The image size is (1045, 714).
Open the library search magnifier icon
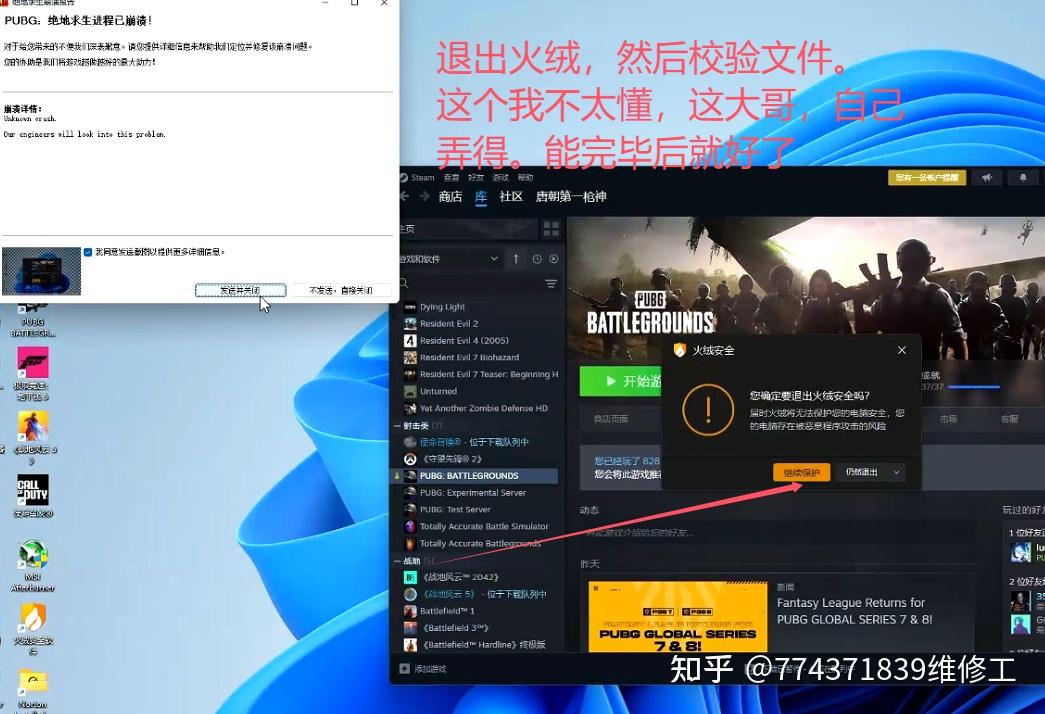(x=403, y=284)
